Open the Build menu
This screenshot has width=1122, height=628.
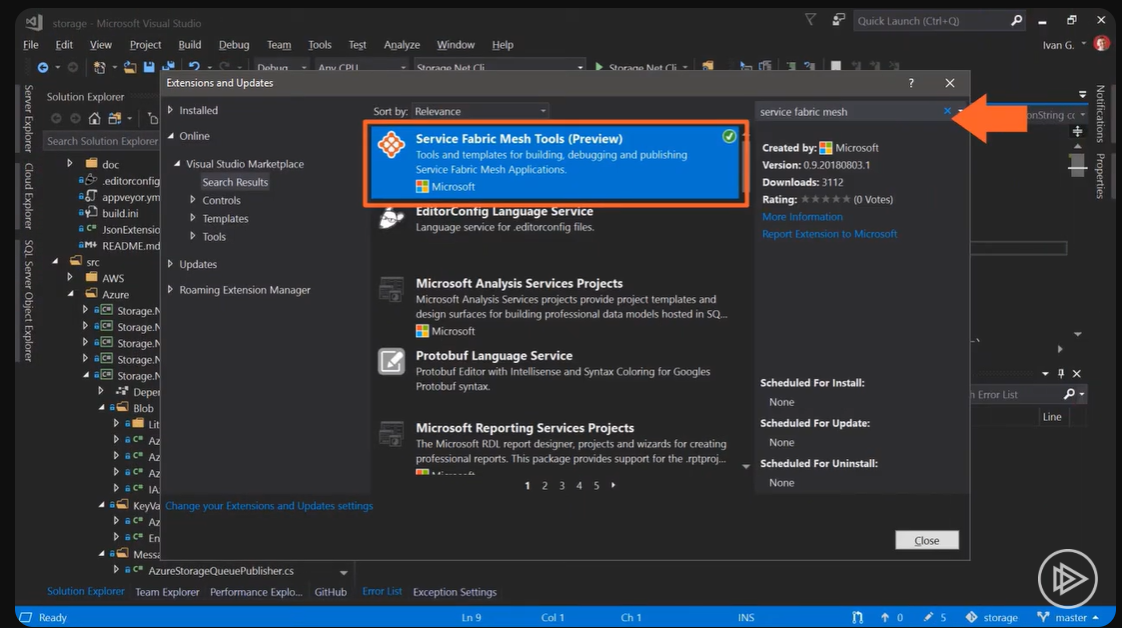pyautogui.click(x=190, y=44)
